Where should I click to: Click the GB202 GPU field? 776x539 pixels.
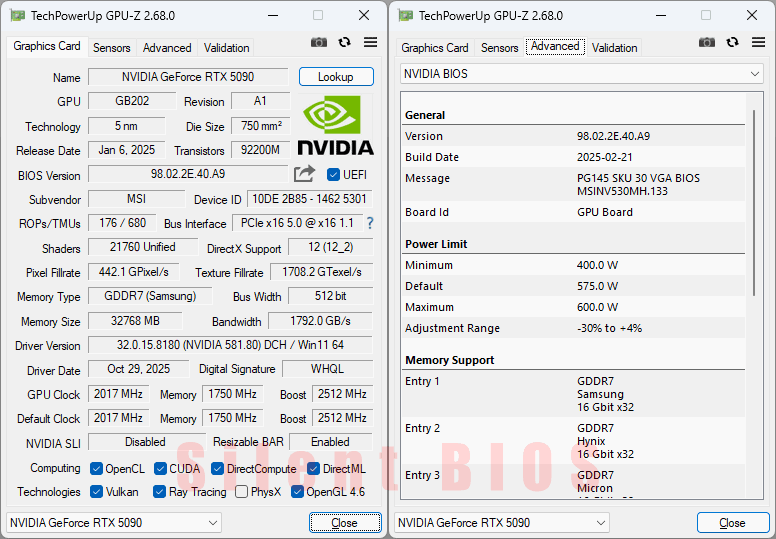pyautogui.click(x=132, y=101)
